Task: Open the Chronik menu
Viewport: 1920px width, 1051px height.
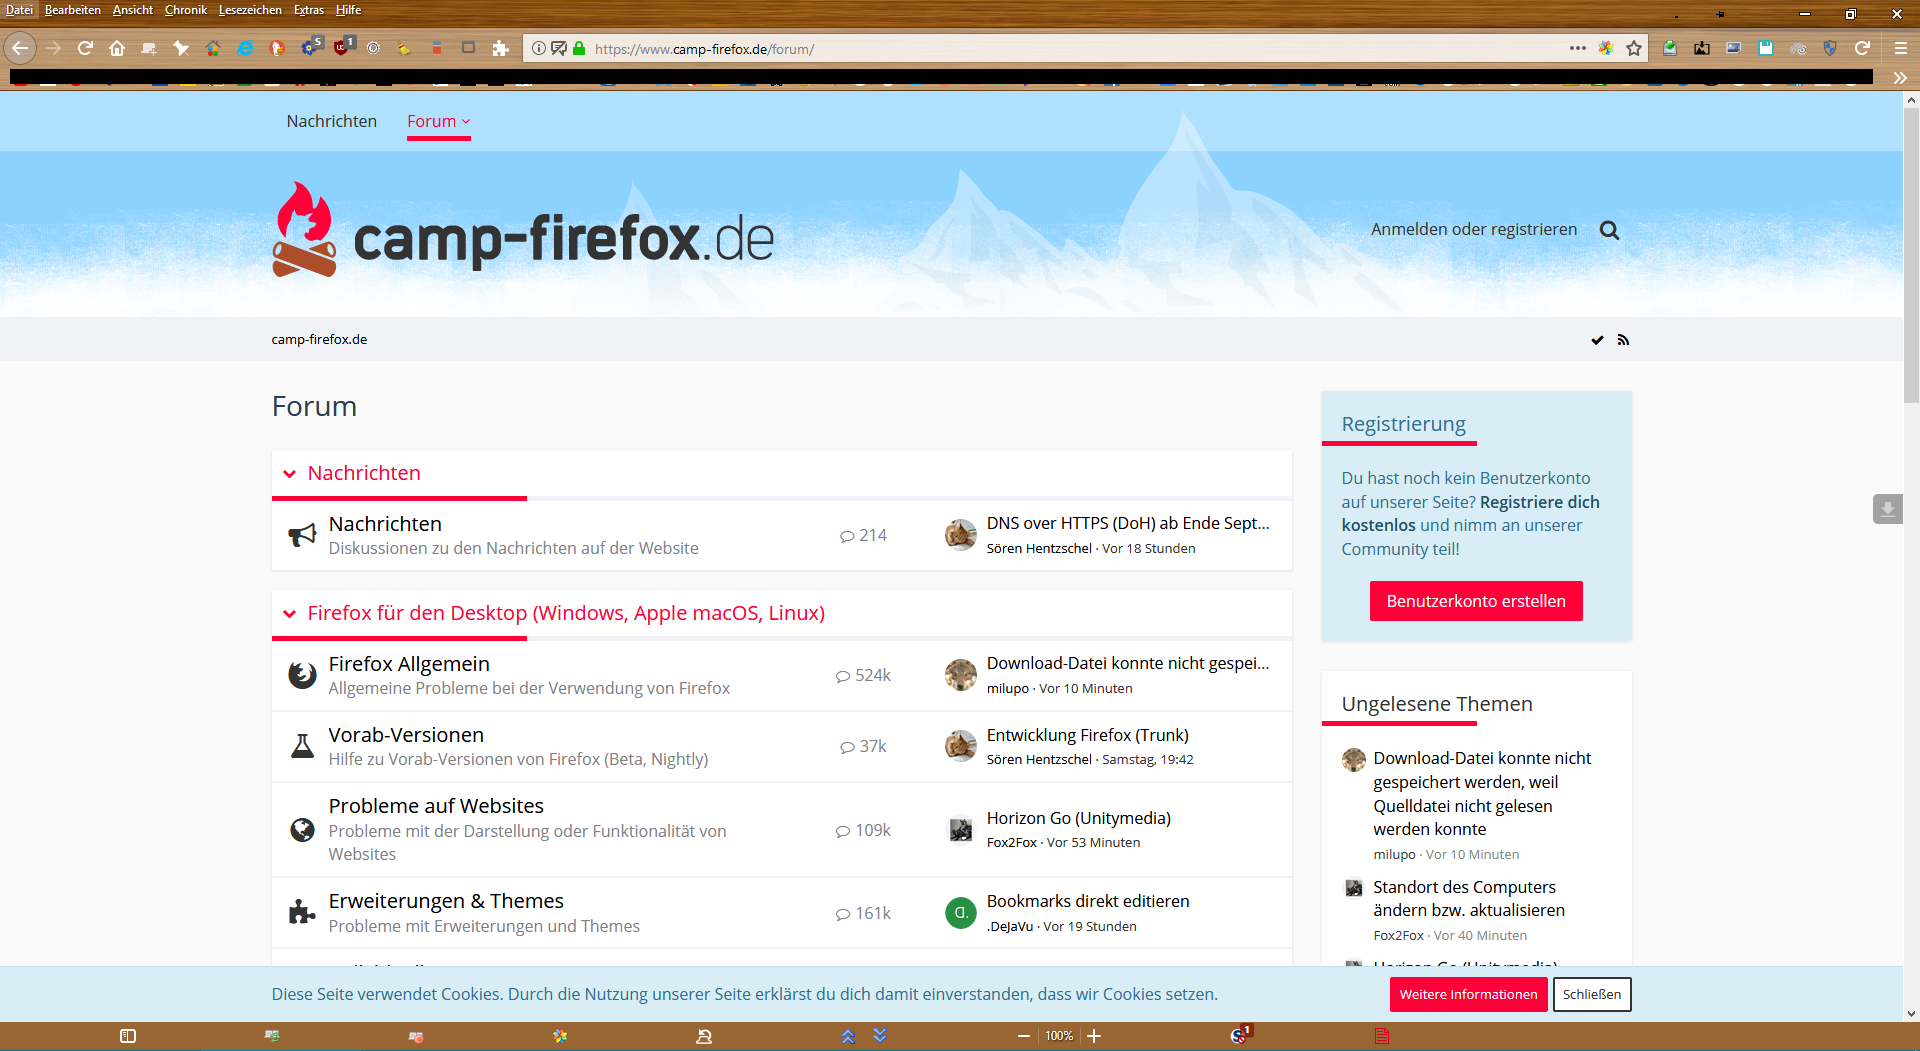Action: click(x=186, y=10)
